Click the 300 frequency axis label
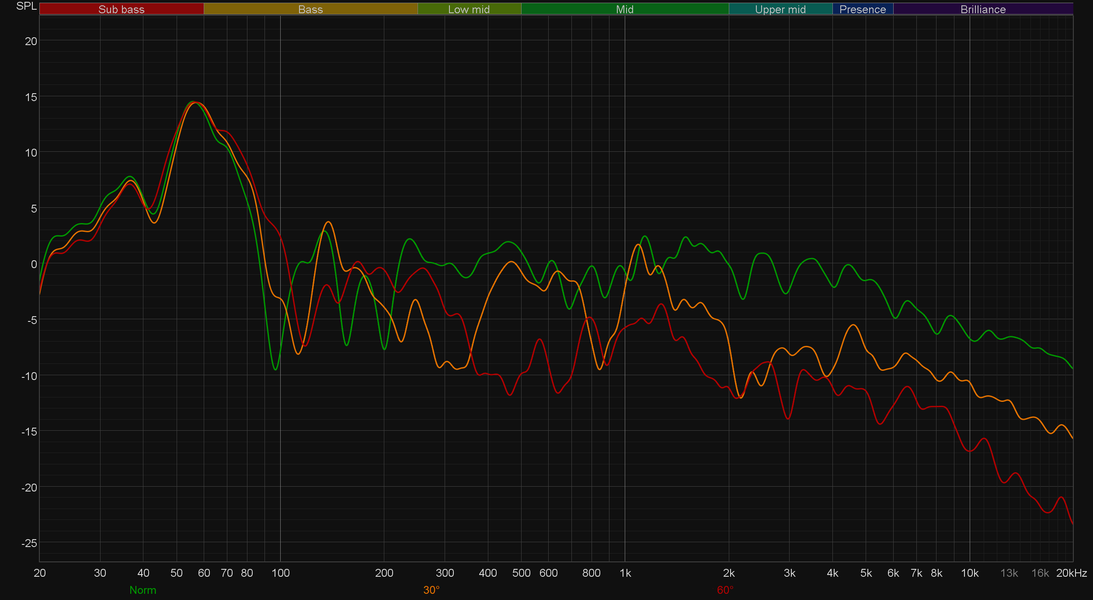 445,574
